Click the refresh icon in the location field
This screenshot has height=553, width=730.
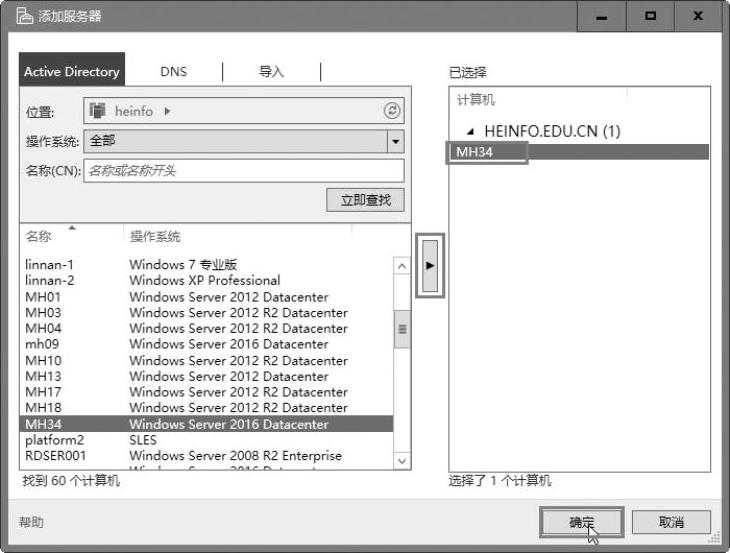coord(392,111)
